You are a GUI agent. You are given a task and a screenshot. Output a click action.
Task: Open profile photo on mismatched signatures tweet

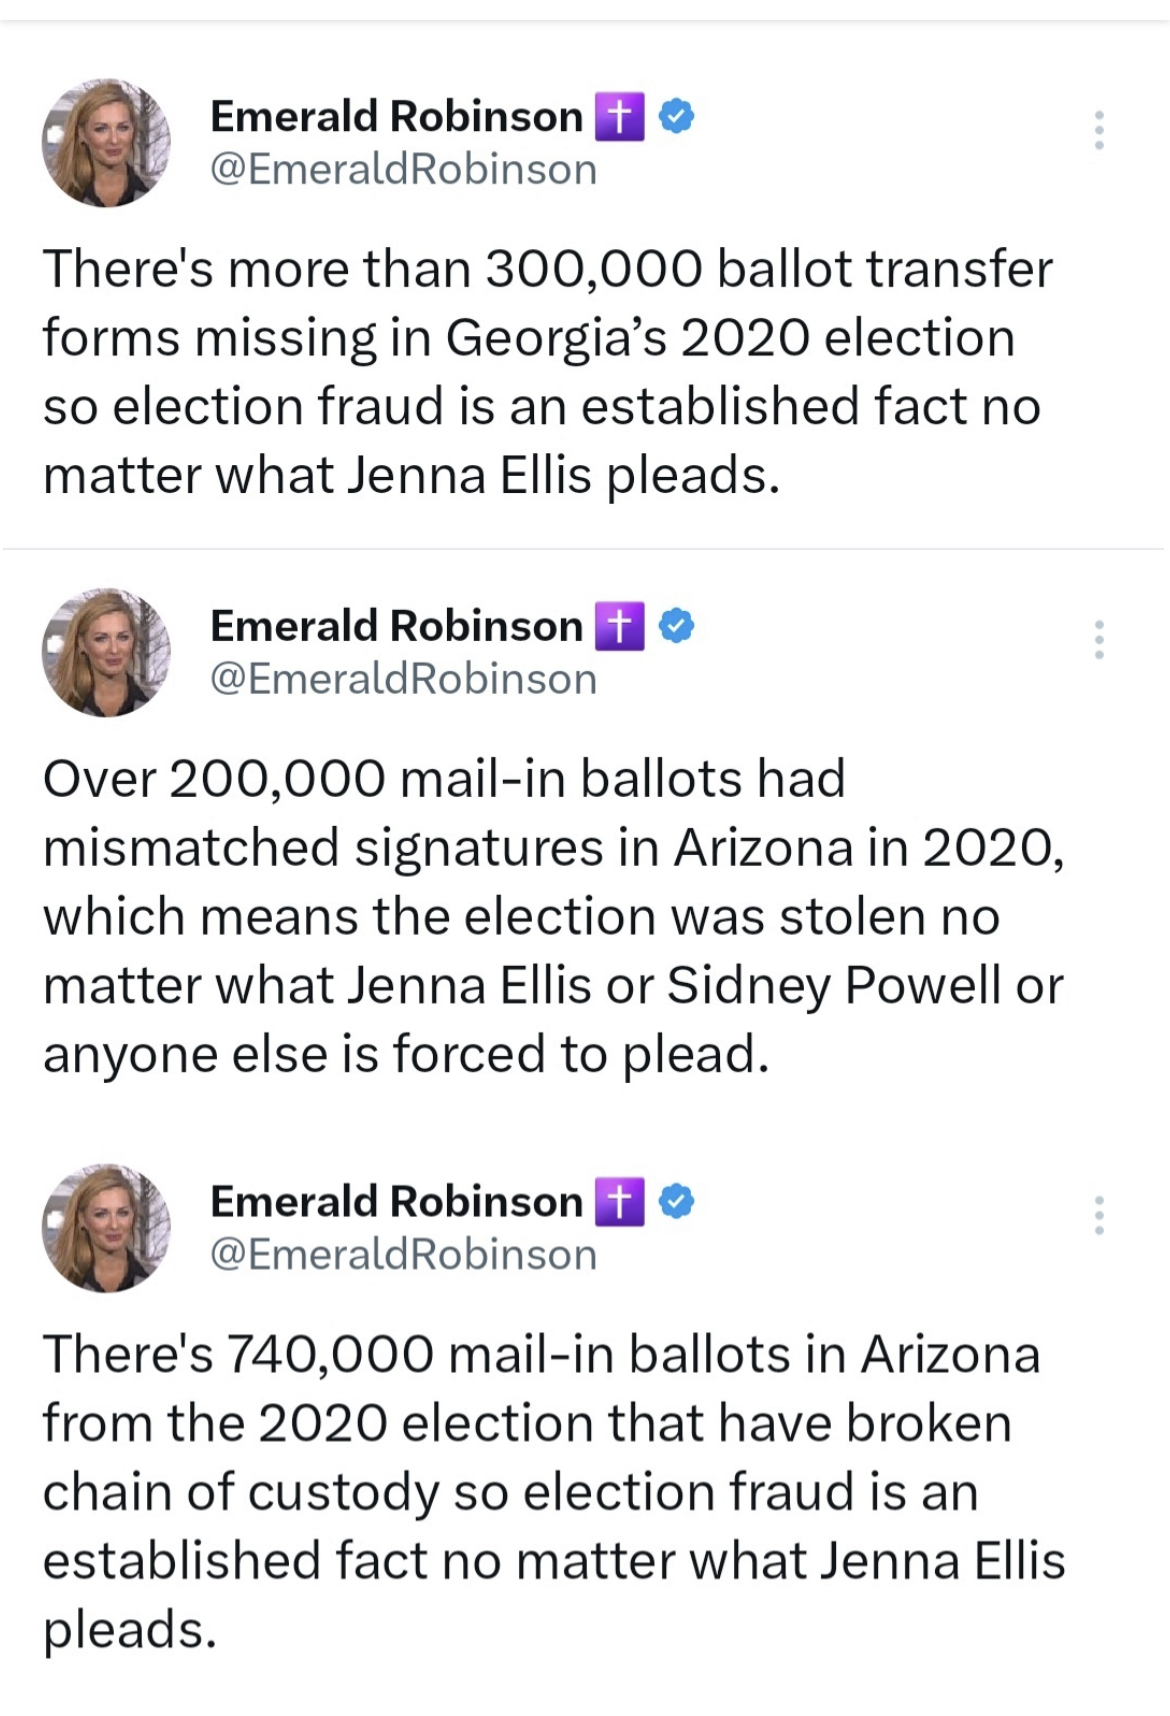[x=106, y=652]
